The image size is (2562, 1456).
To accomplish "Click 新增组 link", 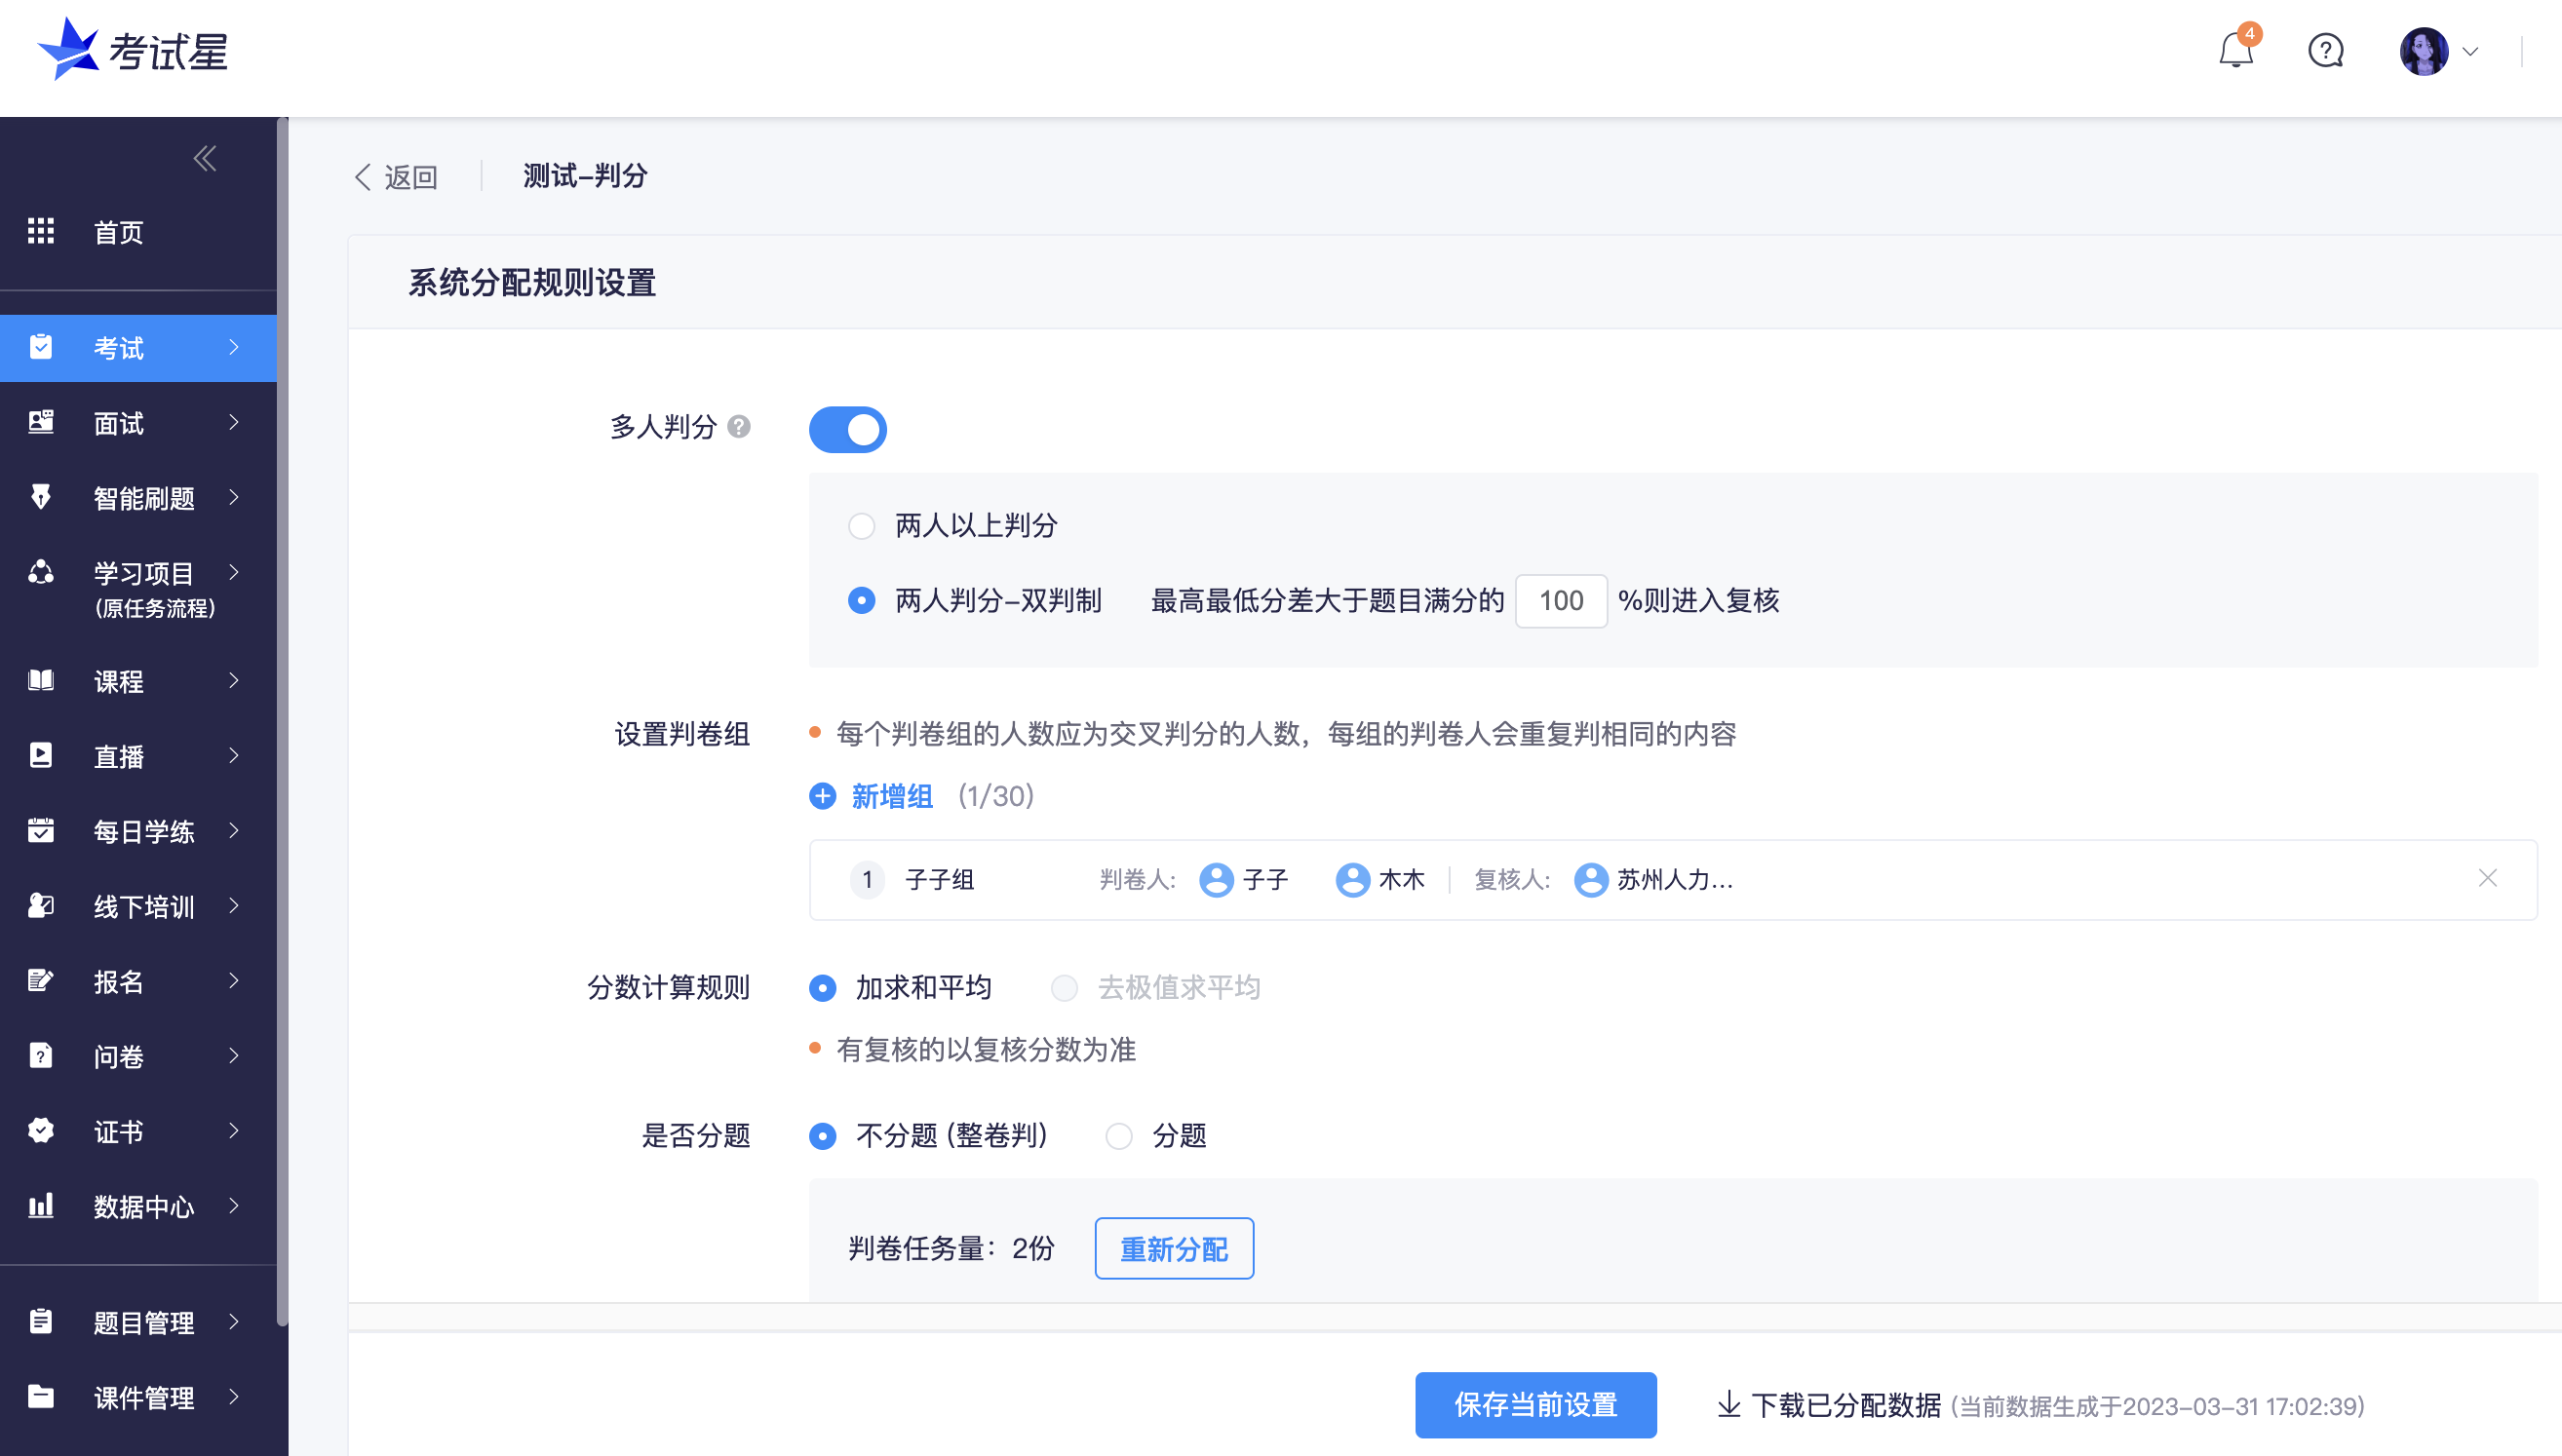I will (891, 796).
